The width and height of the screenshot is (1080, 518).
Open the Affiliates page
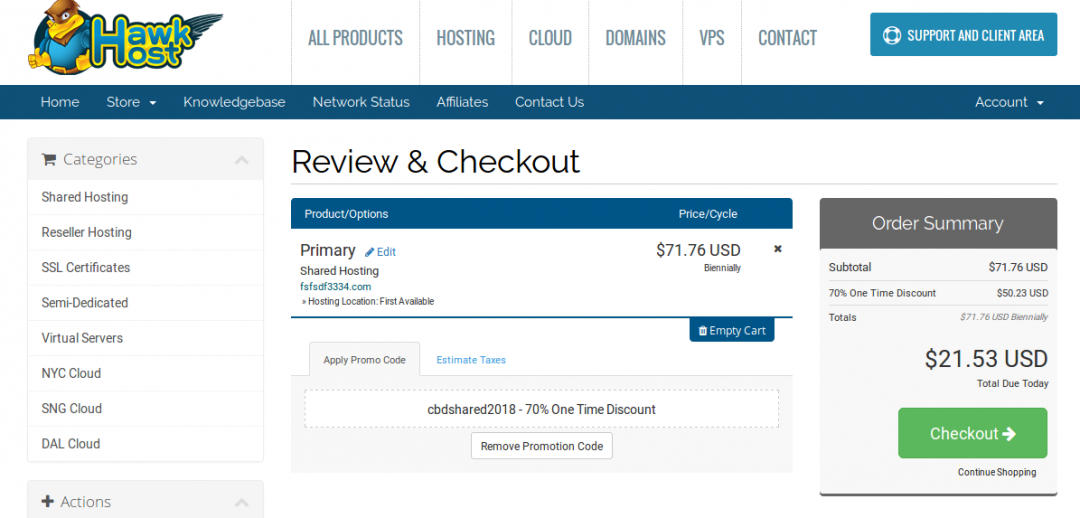[x=462, y=102]
